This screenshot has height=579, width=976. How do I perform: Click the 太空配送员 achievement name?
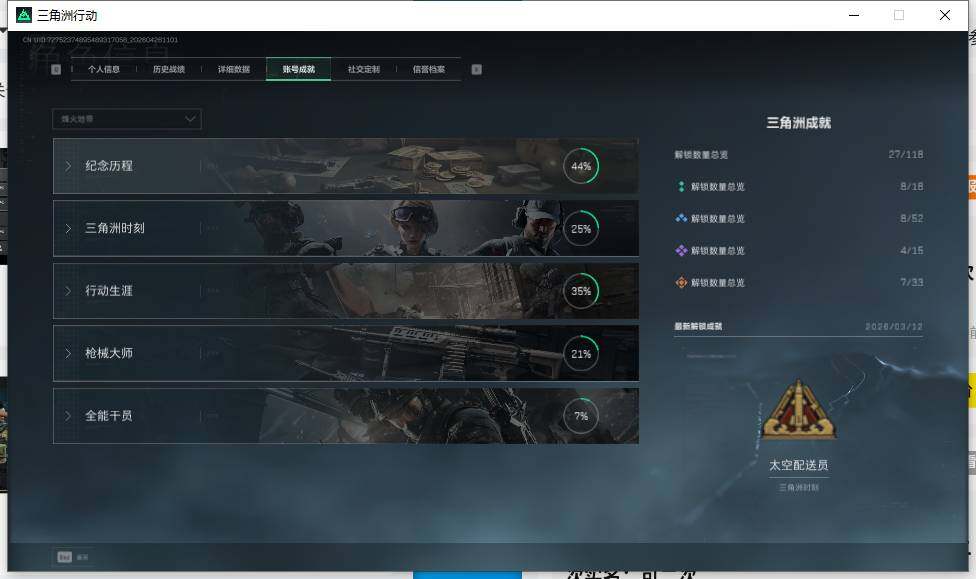pyautogui.click(x=799, y=465)
